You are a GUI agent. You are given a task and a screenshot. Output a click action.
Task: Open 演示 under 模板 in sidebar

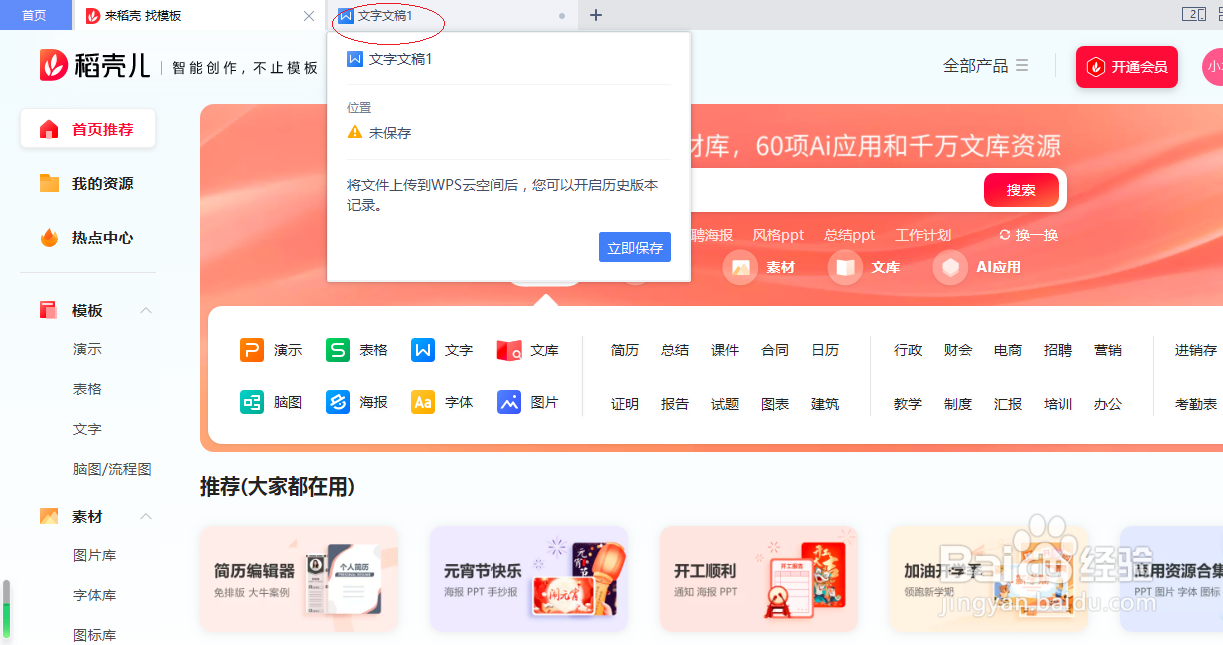[87, 349]
